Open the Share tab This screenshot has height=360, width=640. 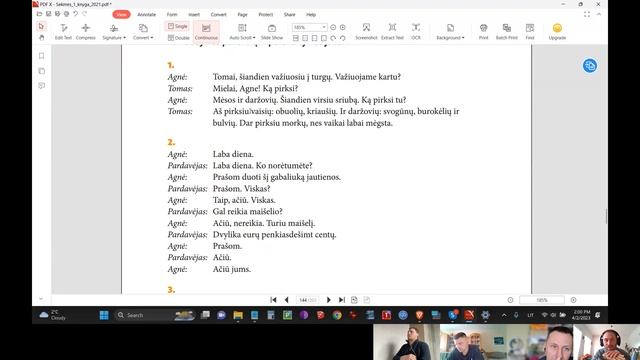click(289, 14)
